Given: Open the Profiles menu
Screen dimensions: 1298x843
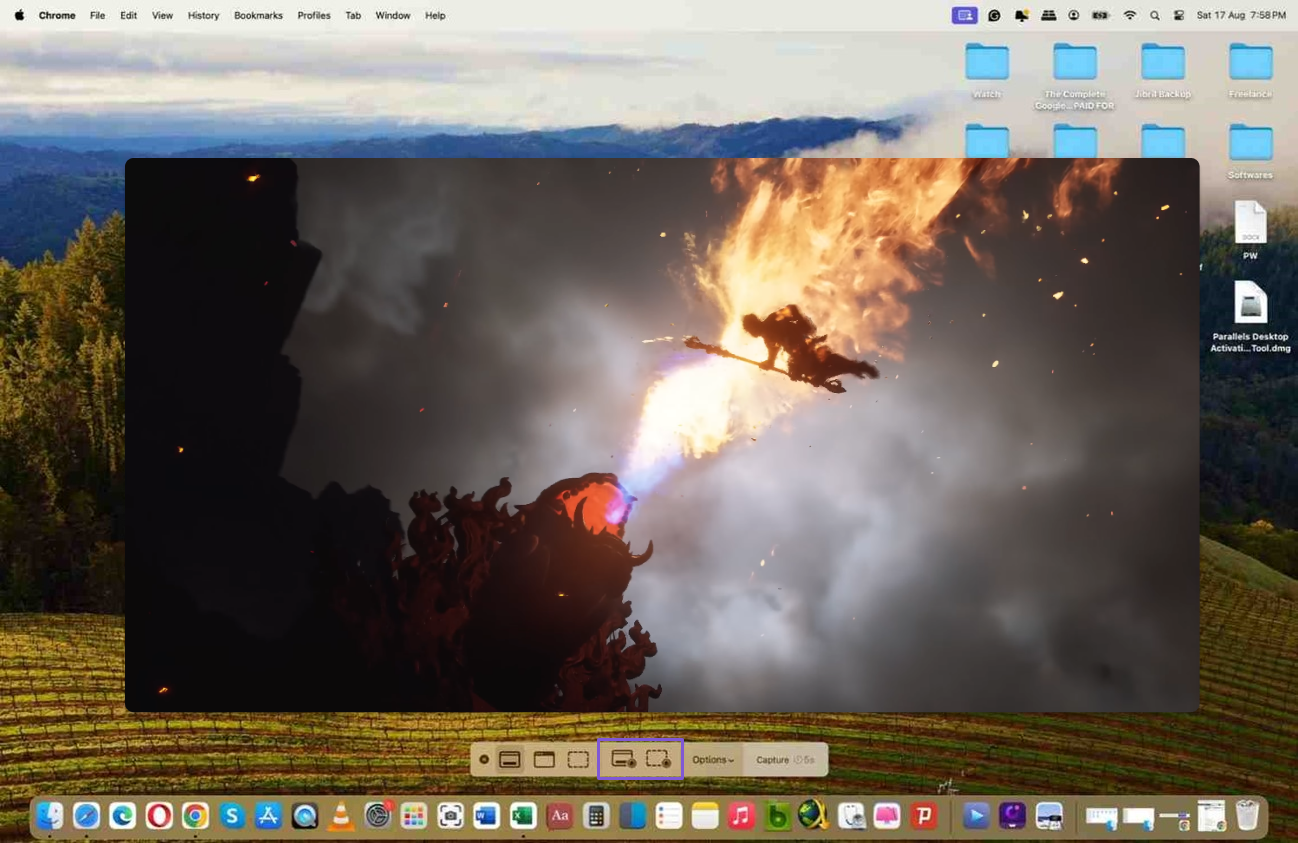Looking at the screenshot, I should 314,15.
